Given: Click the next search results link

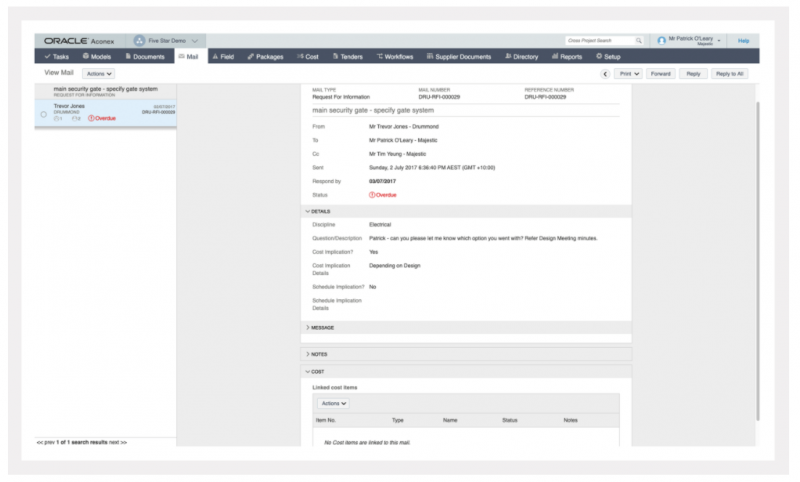Looking at the screenshot, I should click(118, 442).
